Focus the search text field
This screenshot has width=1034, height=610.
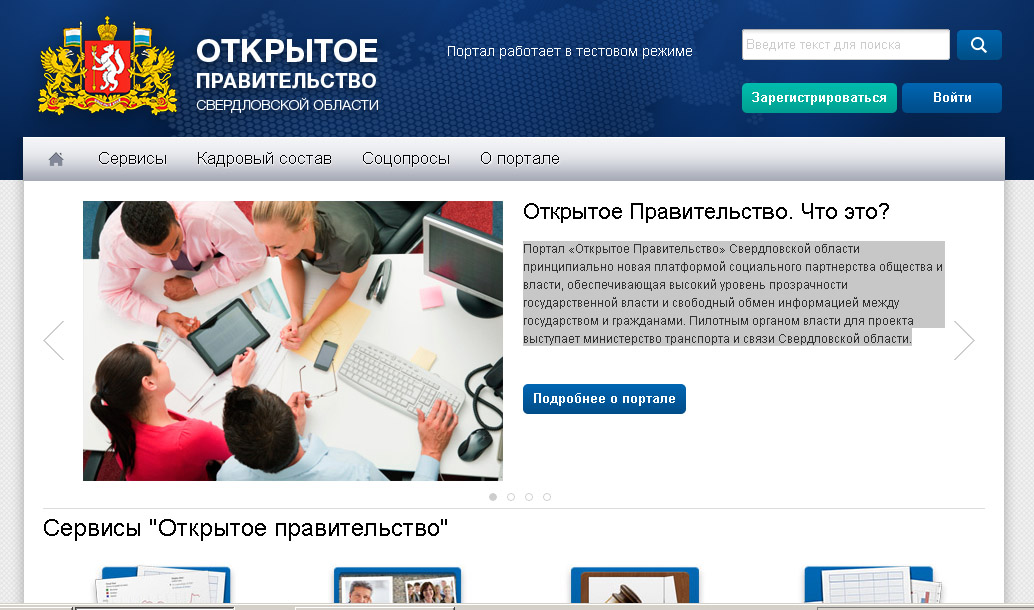coord(845,45)
